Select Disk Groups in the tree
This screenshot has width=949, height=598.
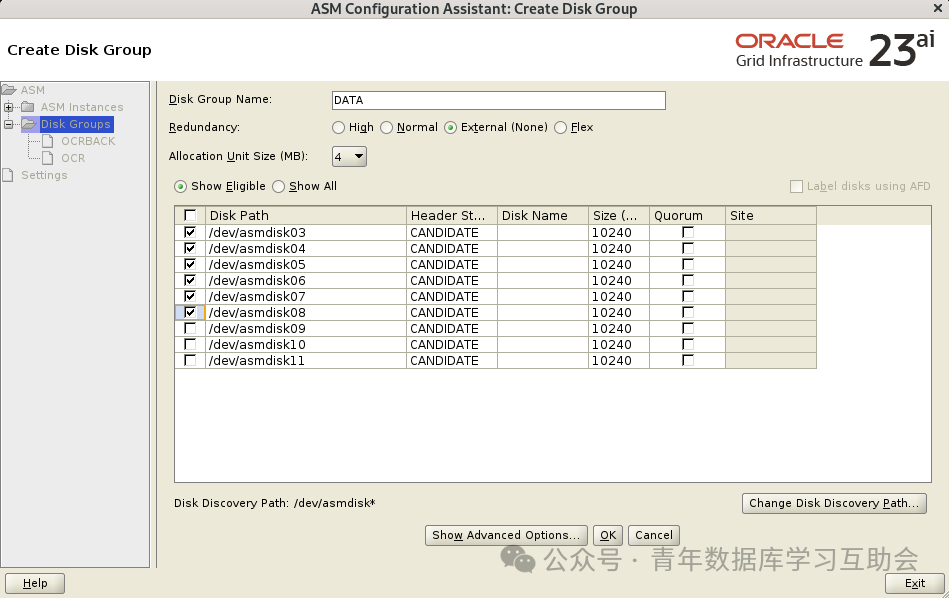[x=76, y=124]
